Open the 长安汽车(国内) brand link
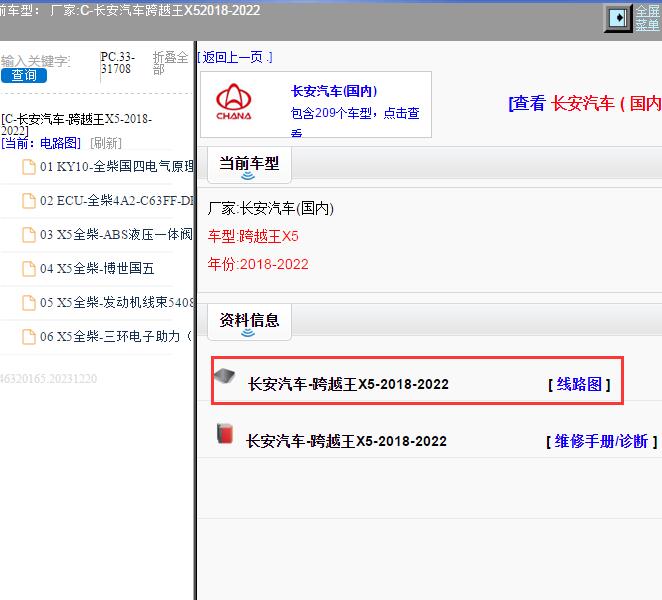This screenshot has width=662, height=600. pyautogui.click(x=334, y=91)
